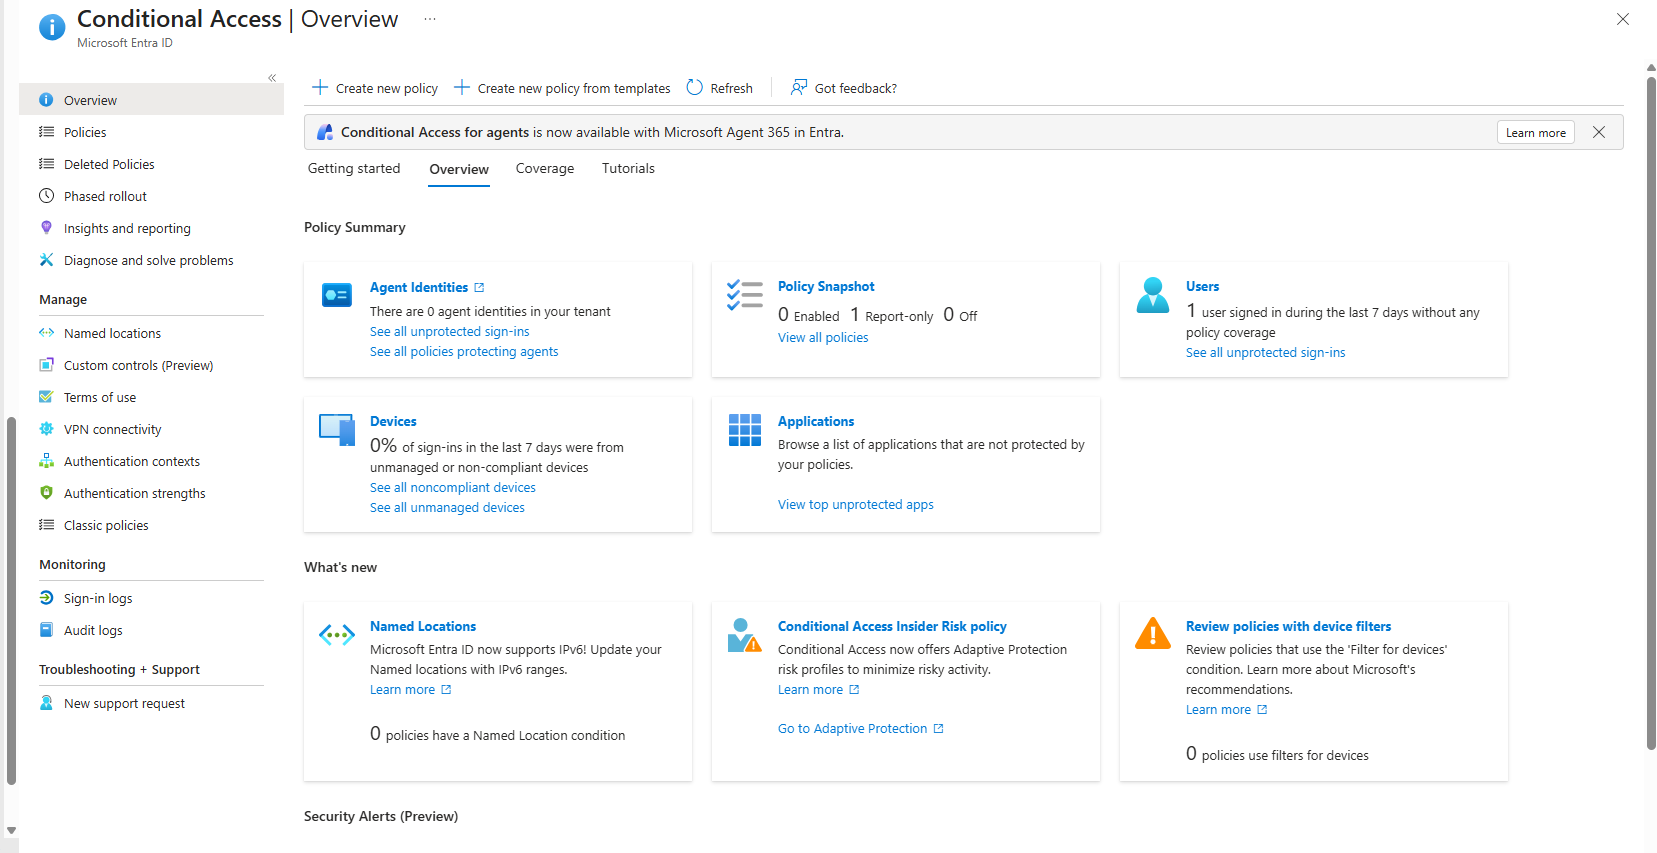Open Diagnose and solve problems icon
This screenshot has width=1657, height=853.
(46, 260)
